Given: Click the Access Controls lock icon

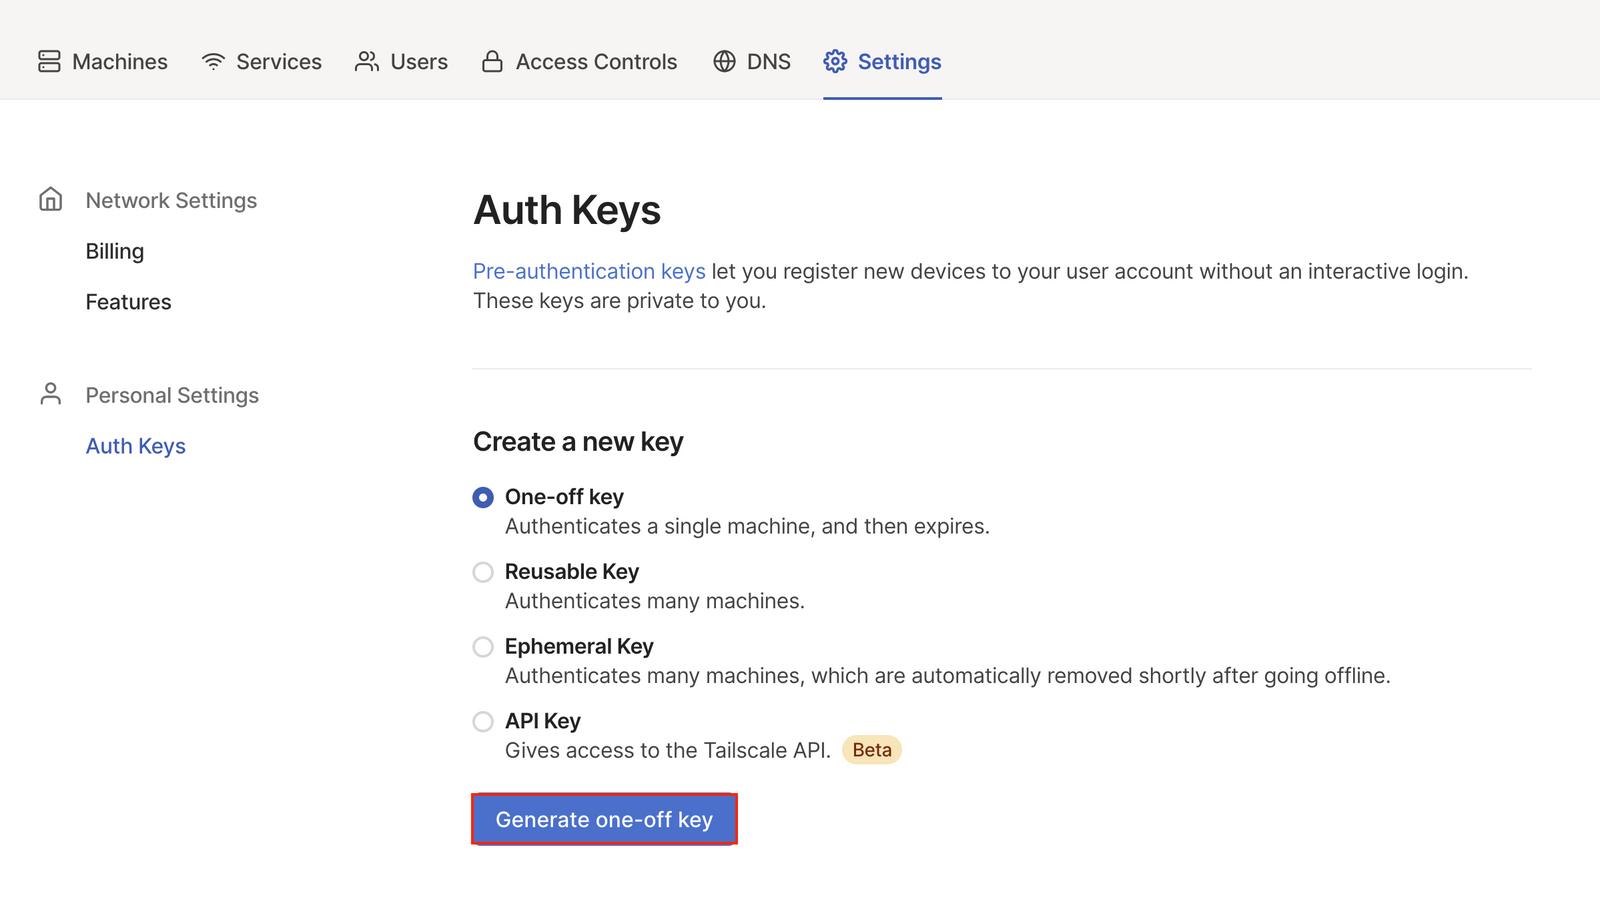Looking at the screenshot, I should [x=492, y=62].
